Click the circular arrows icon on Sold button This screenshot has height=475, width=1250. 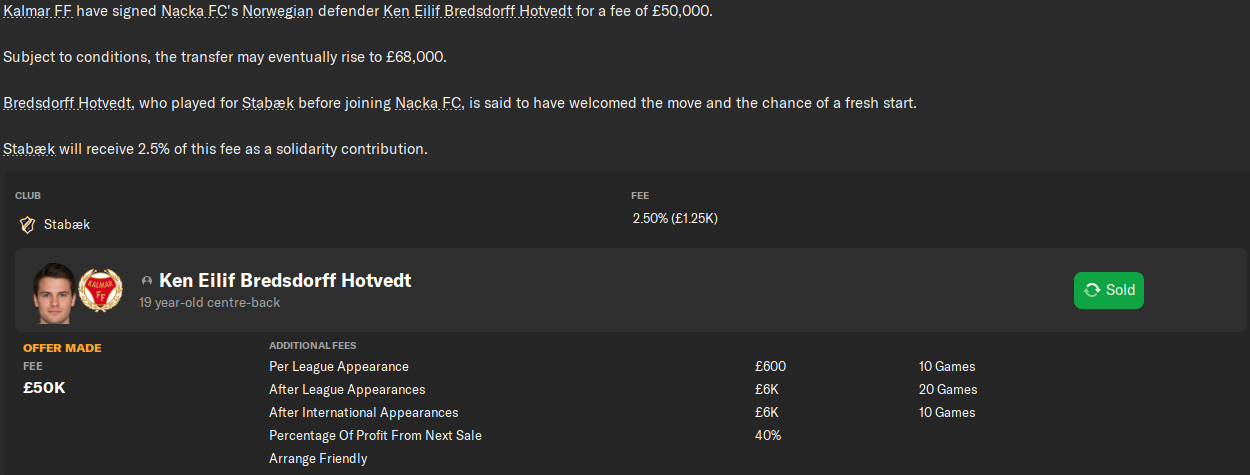click(x=1092, y=290)
